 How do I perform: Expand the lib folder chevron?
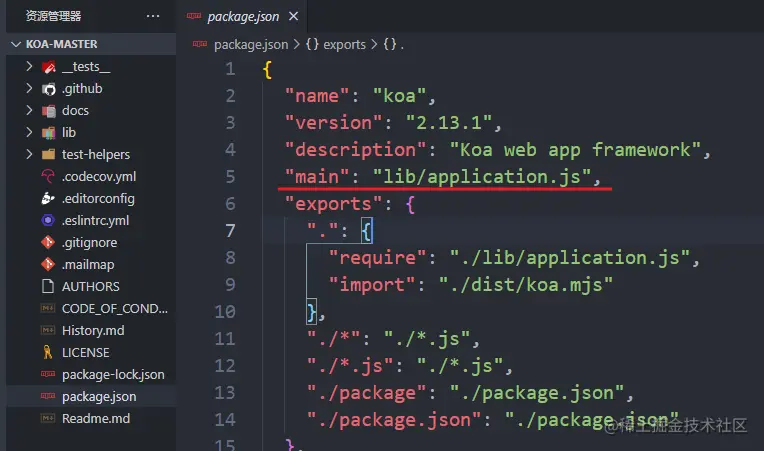(x=29, y=132)
